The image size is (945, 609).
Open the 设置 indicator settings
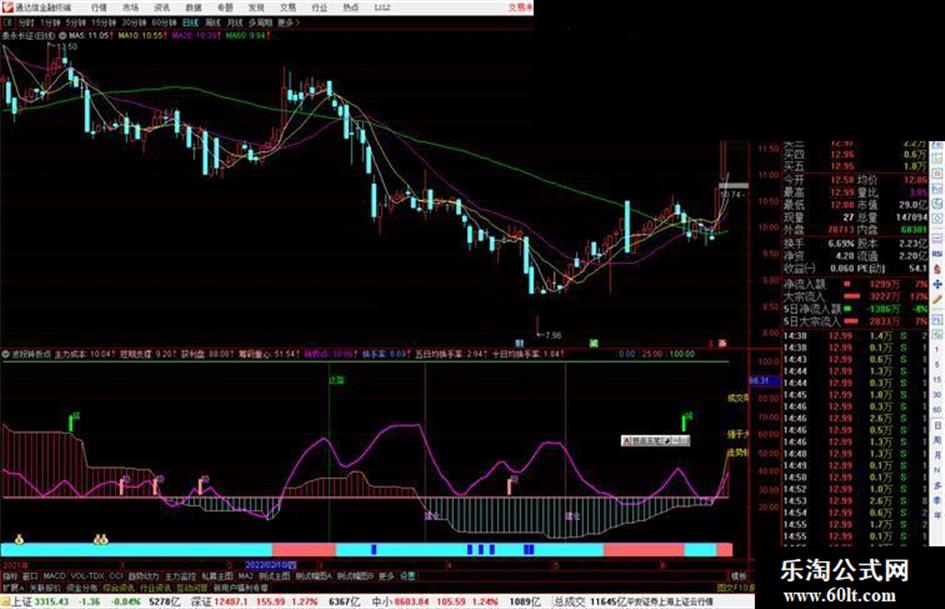coord(407,576)
